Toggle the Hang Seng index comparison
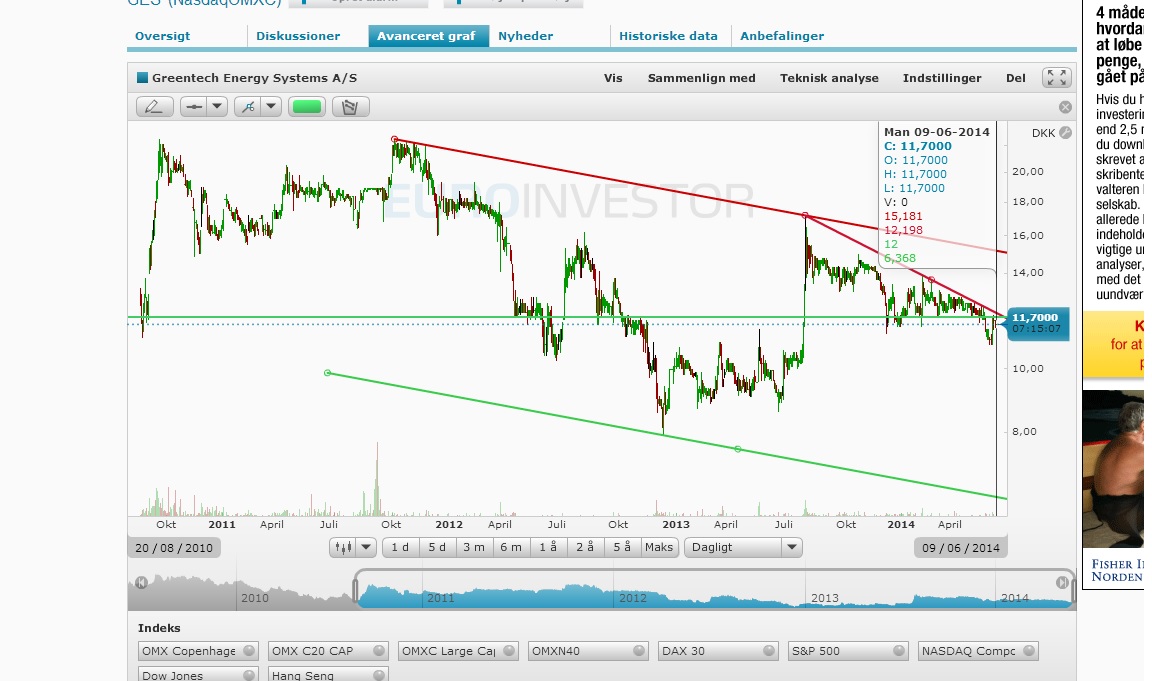 (x=328, y=674)
